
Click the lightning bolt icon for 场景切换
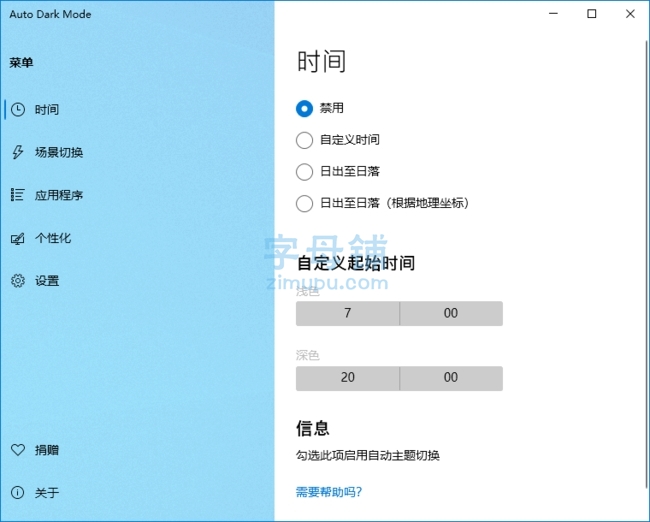click(17, 152)
